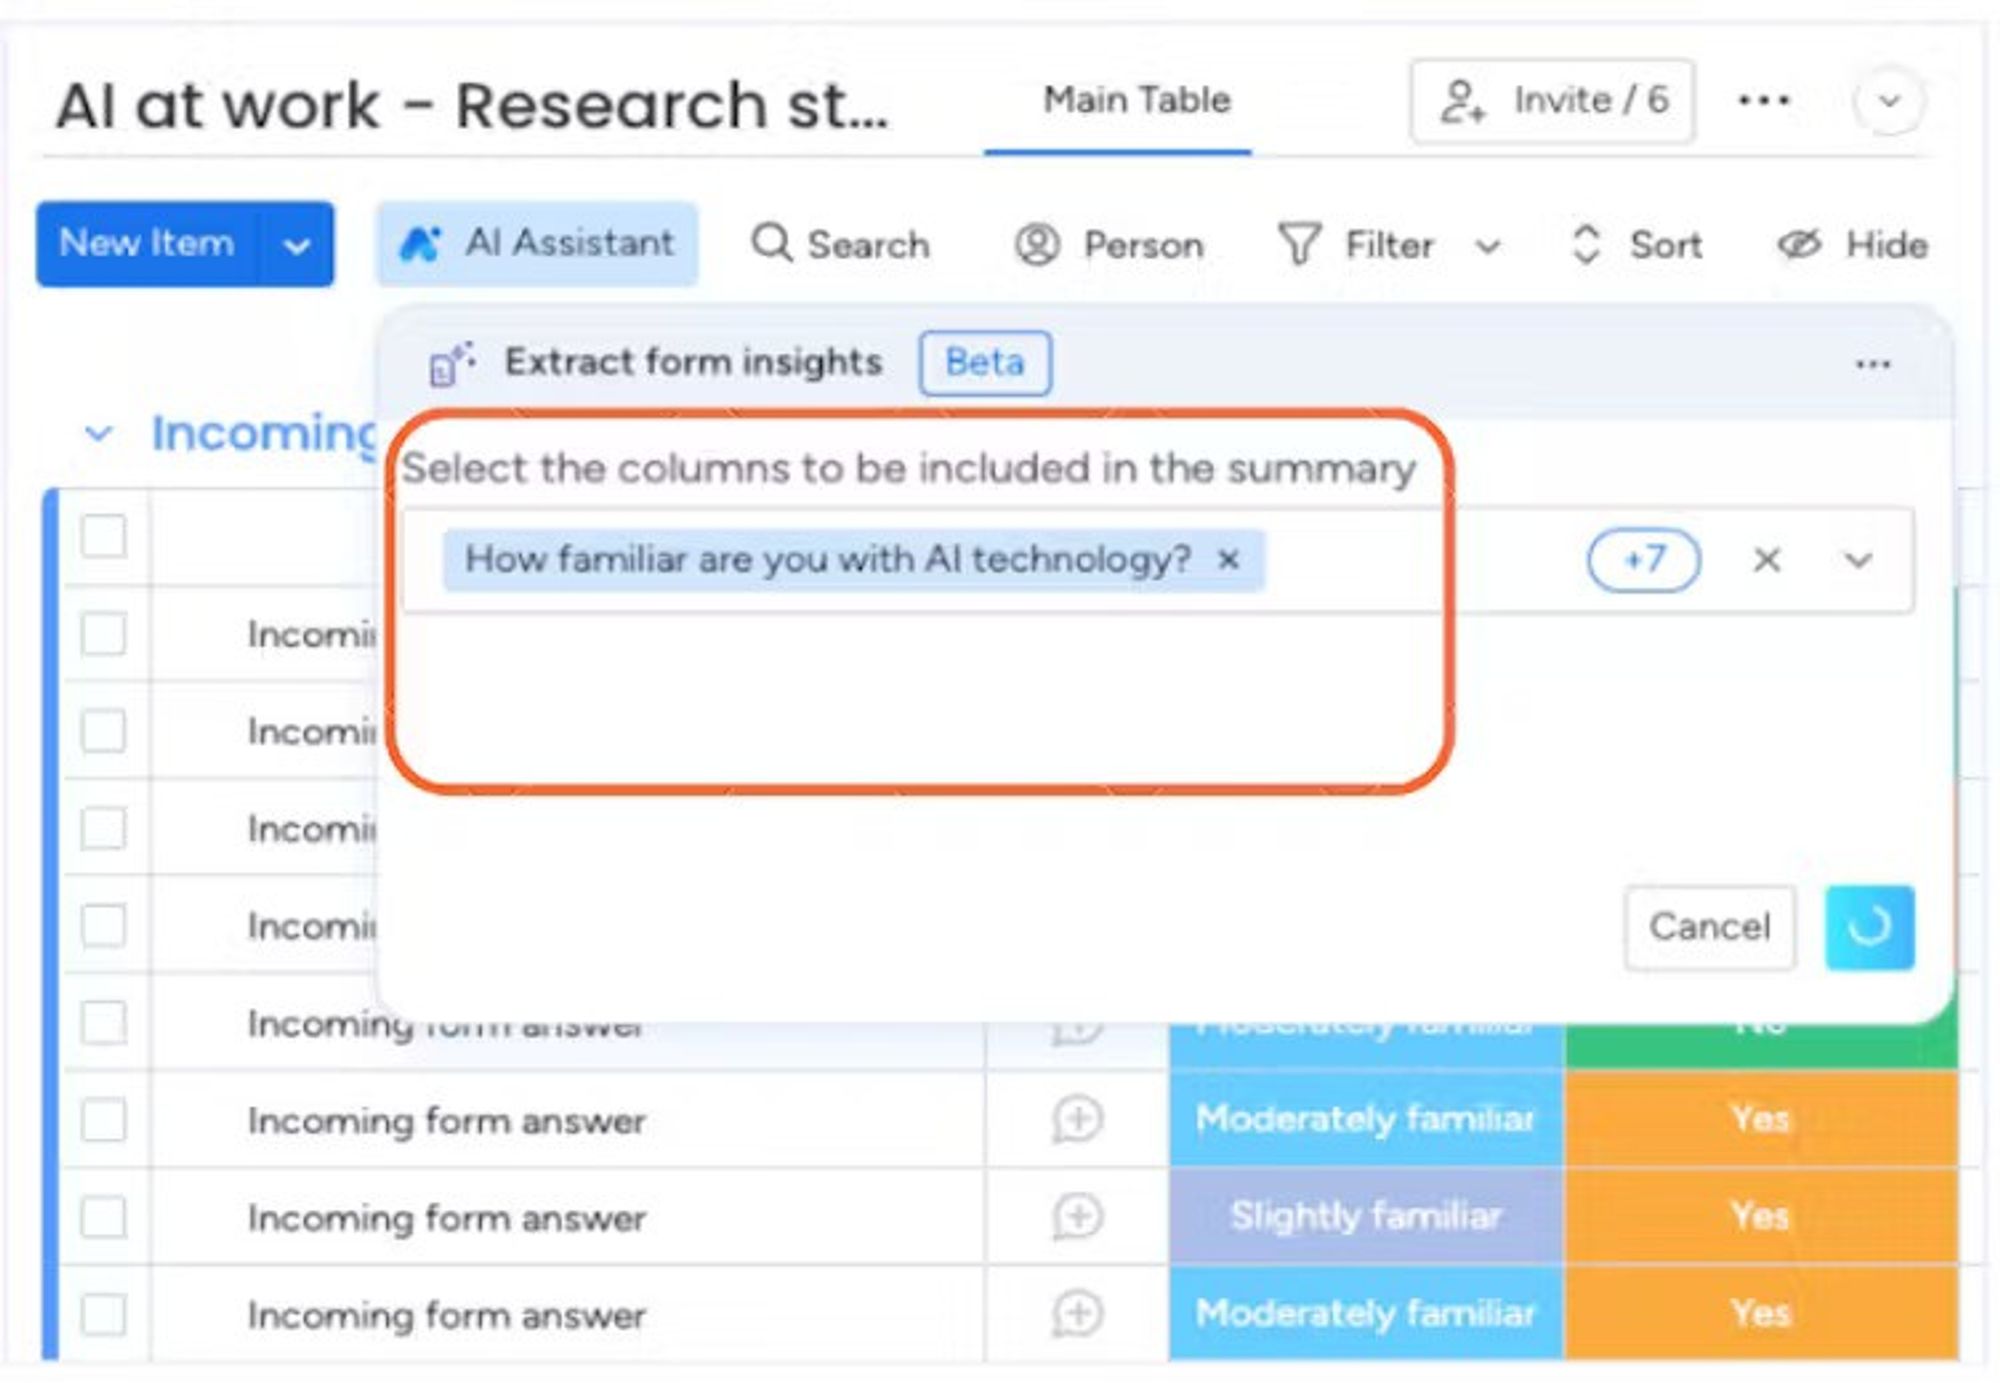Open the Hide columns option
Viewport: 2000px width, 1383px height.
[x=1852, y=244]
